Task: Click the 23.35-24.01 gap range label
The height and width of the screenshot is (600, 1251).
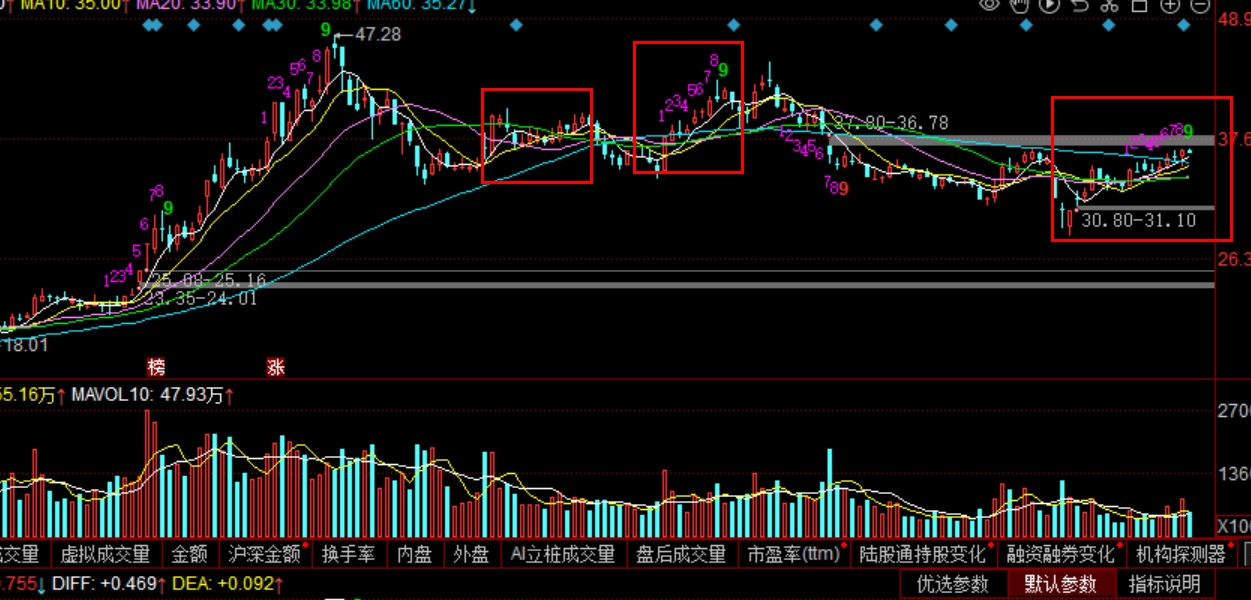Action: coord(200,297)
